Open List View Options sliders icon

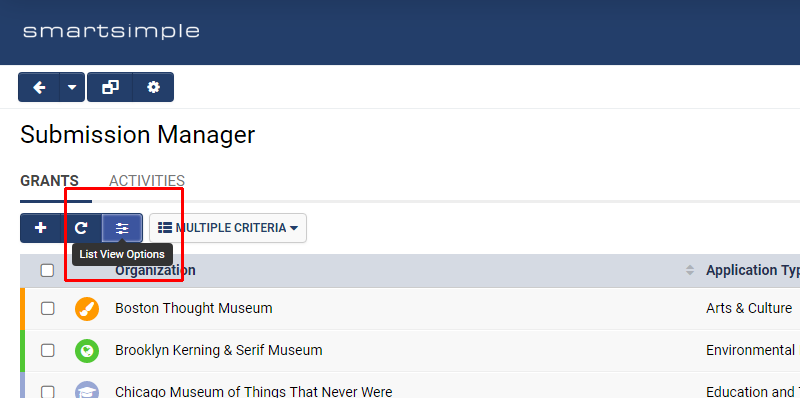(x=122, y=228)
